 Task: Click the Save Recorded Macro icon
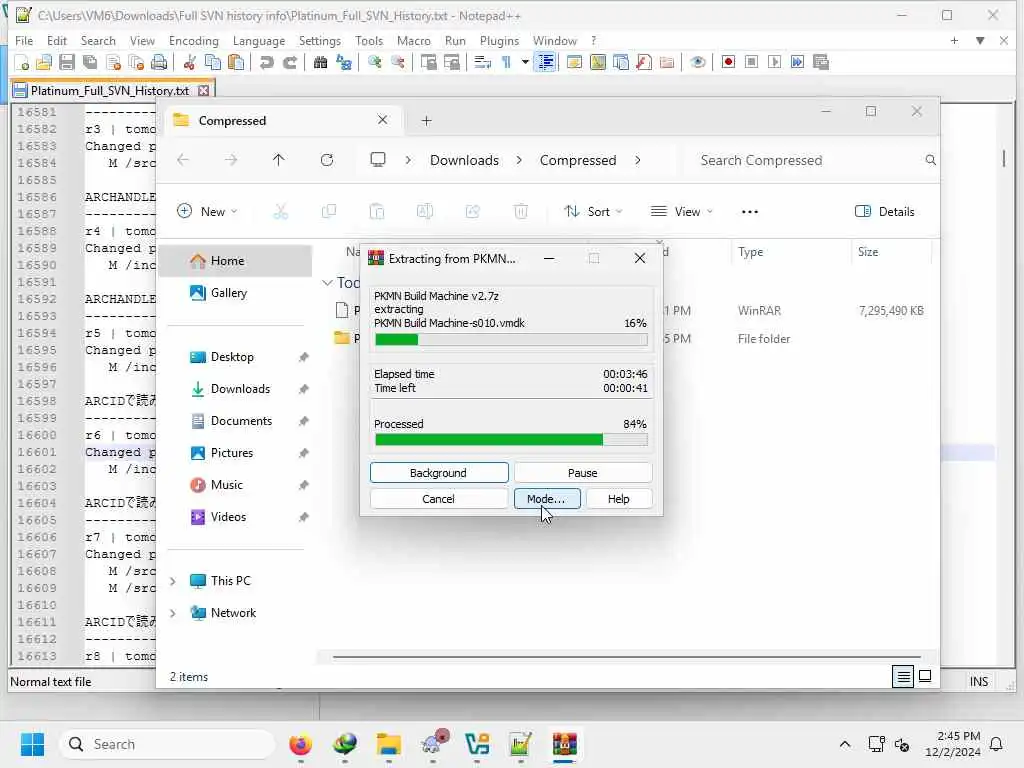click(x=821, y=63)
